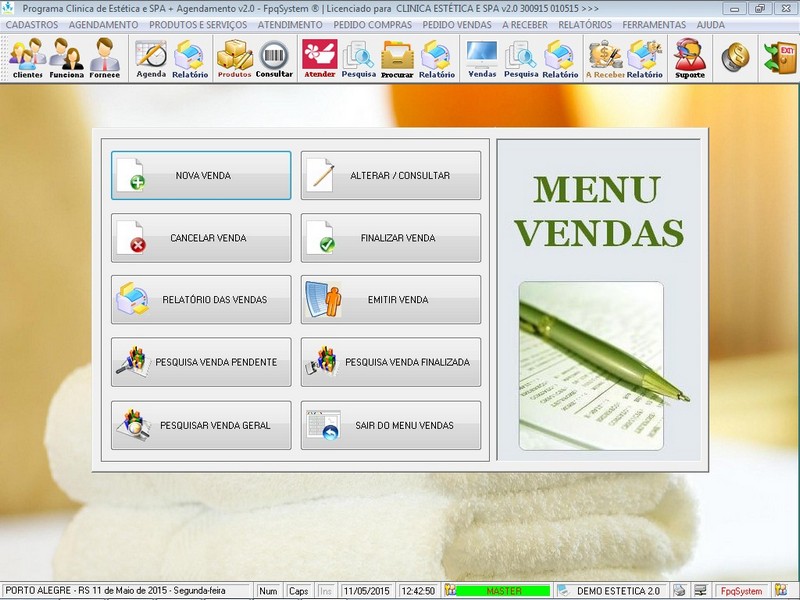Click the Caps indicator in status bar

click(x=298, y=591)
